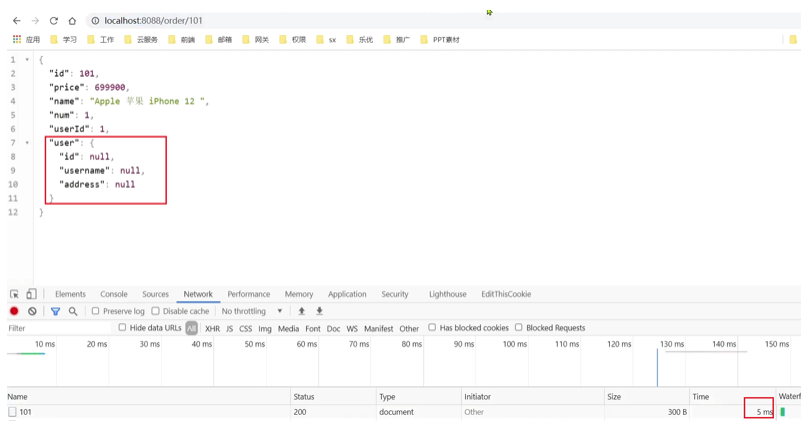
Task: Go to the home page icon
Action: [72, 21]
